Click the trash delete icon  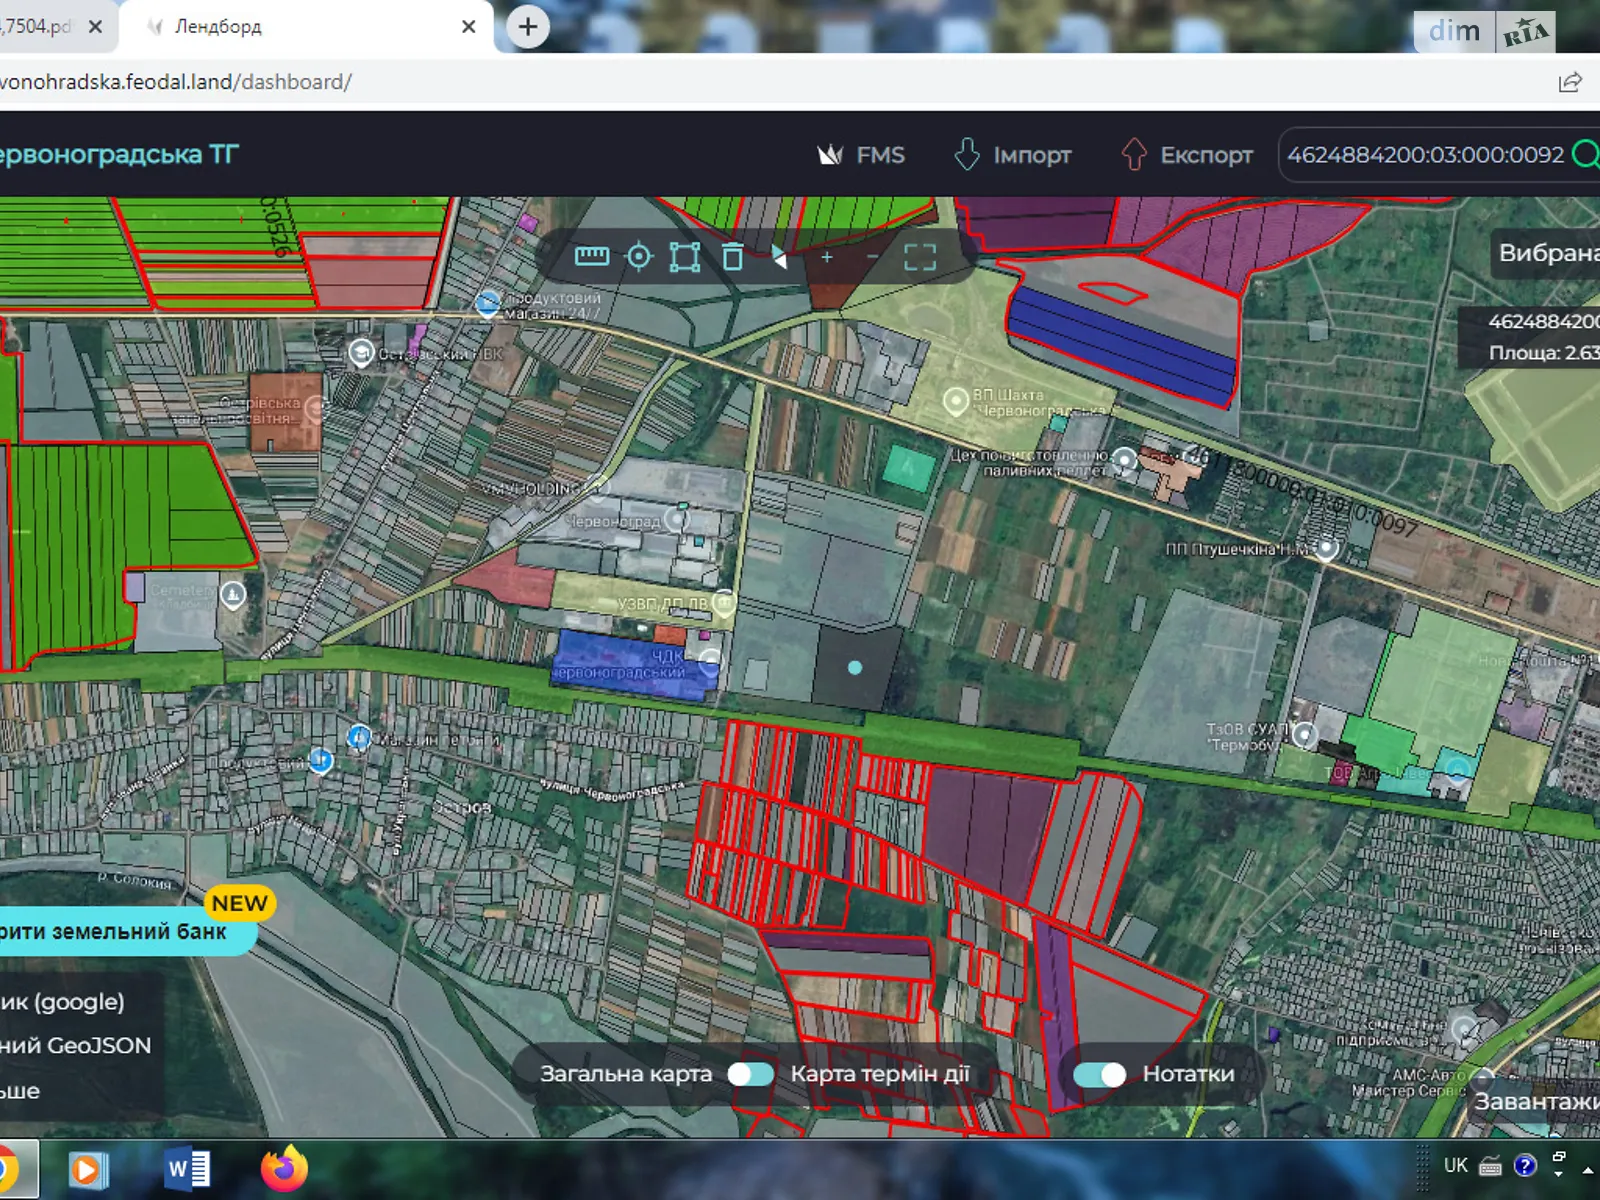733,257
